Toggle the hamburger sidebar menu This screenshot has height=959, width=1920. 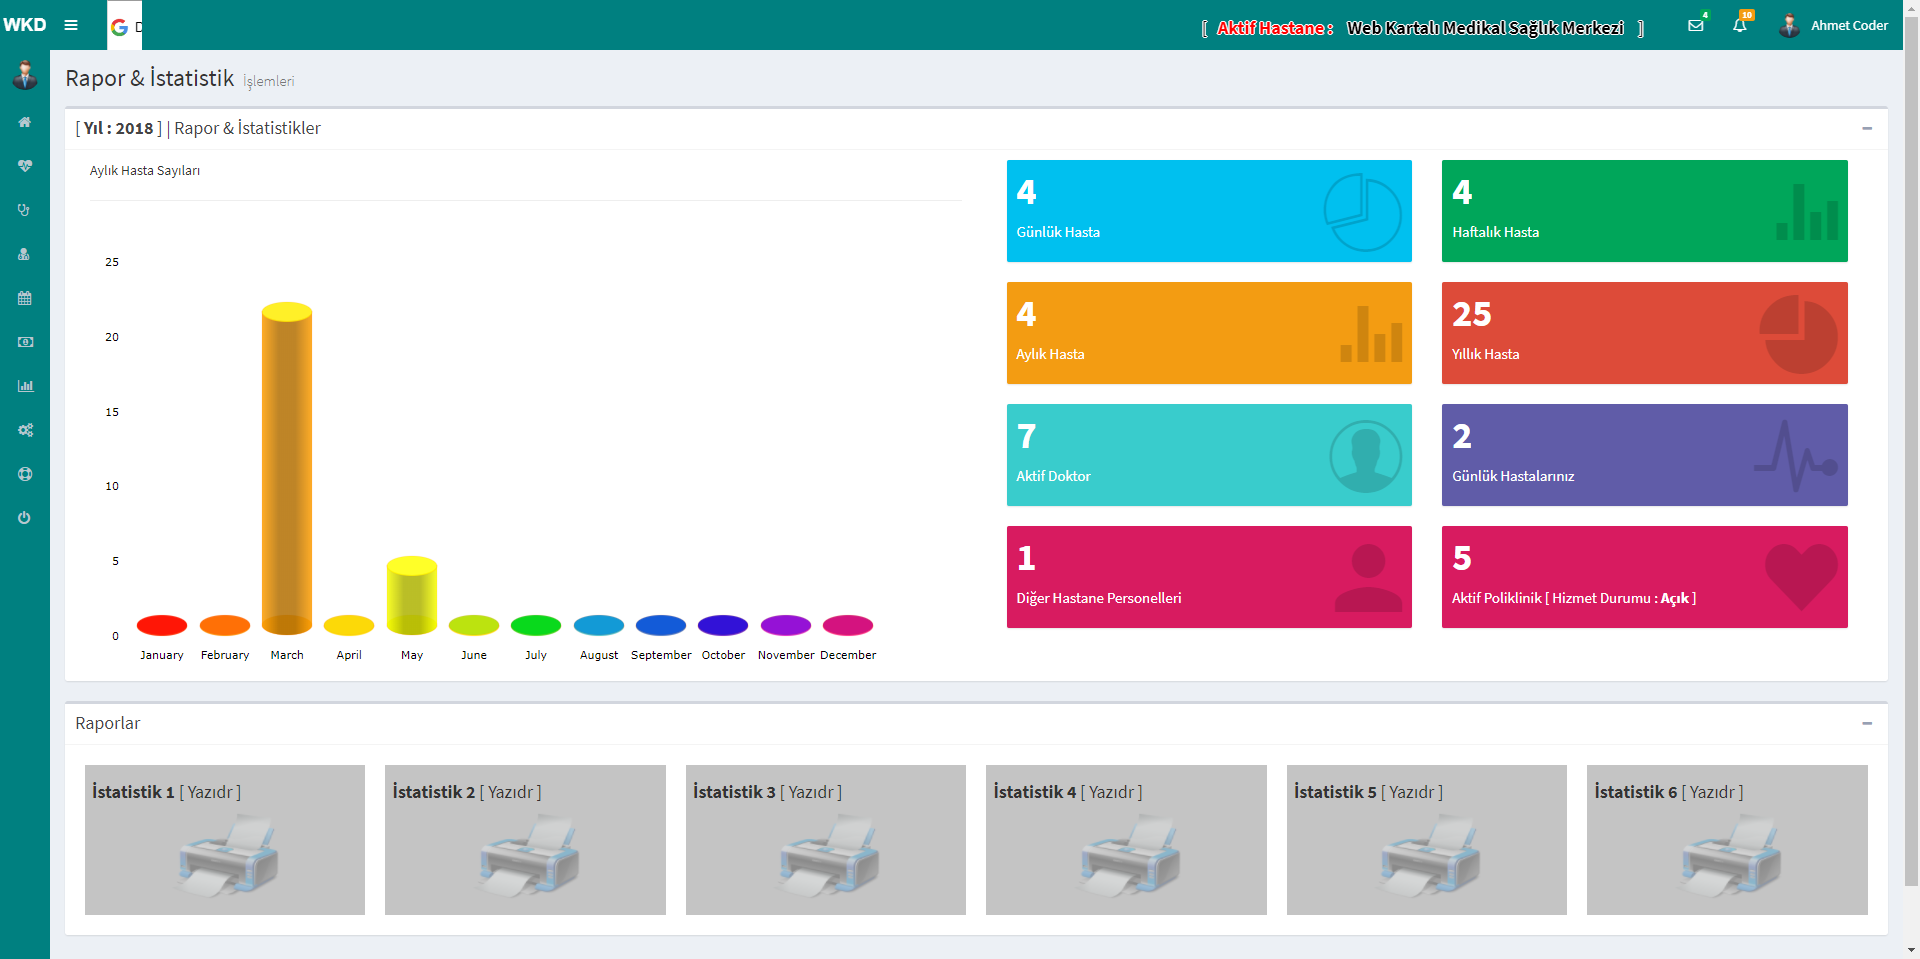pos(71,25)
